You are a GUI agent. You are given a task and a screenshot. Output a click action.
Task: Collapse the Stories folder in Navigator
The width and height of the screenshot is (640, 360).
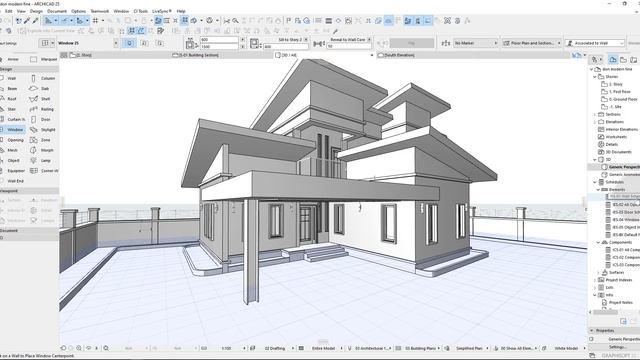[595, 77]
